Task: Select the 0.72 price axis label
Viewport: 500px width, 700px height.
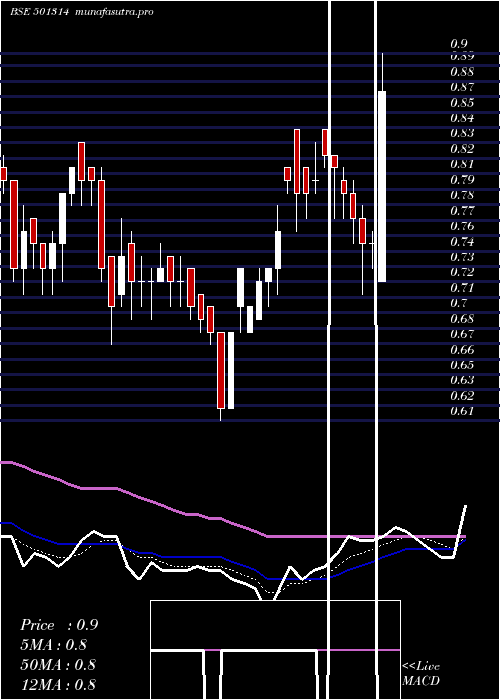Action: (462, 272)
